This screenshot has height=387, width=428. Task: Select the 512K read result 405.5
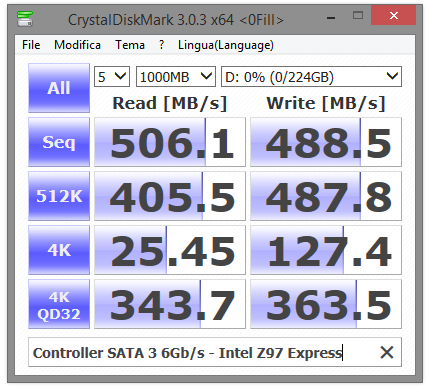[x=170, y=196]
